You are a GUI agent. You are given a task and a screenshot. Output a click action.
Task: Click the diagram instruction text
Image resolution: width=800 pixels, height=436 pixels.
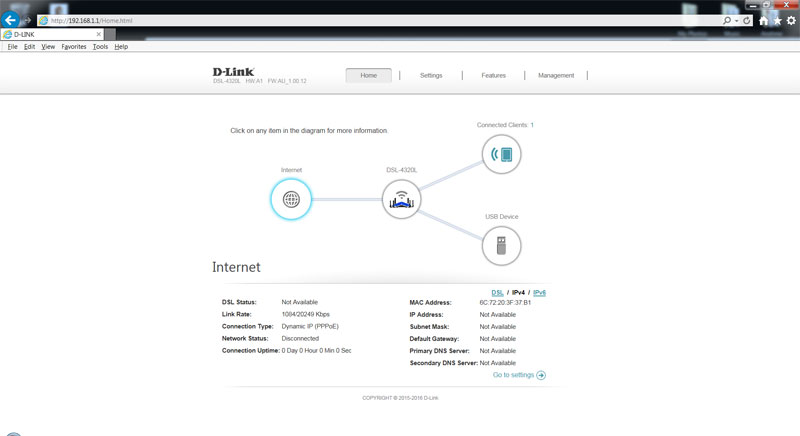coord(309,131)
